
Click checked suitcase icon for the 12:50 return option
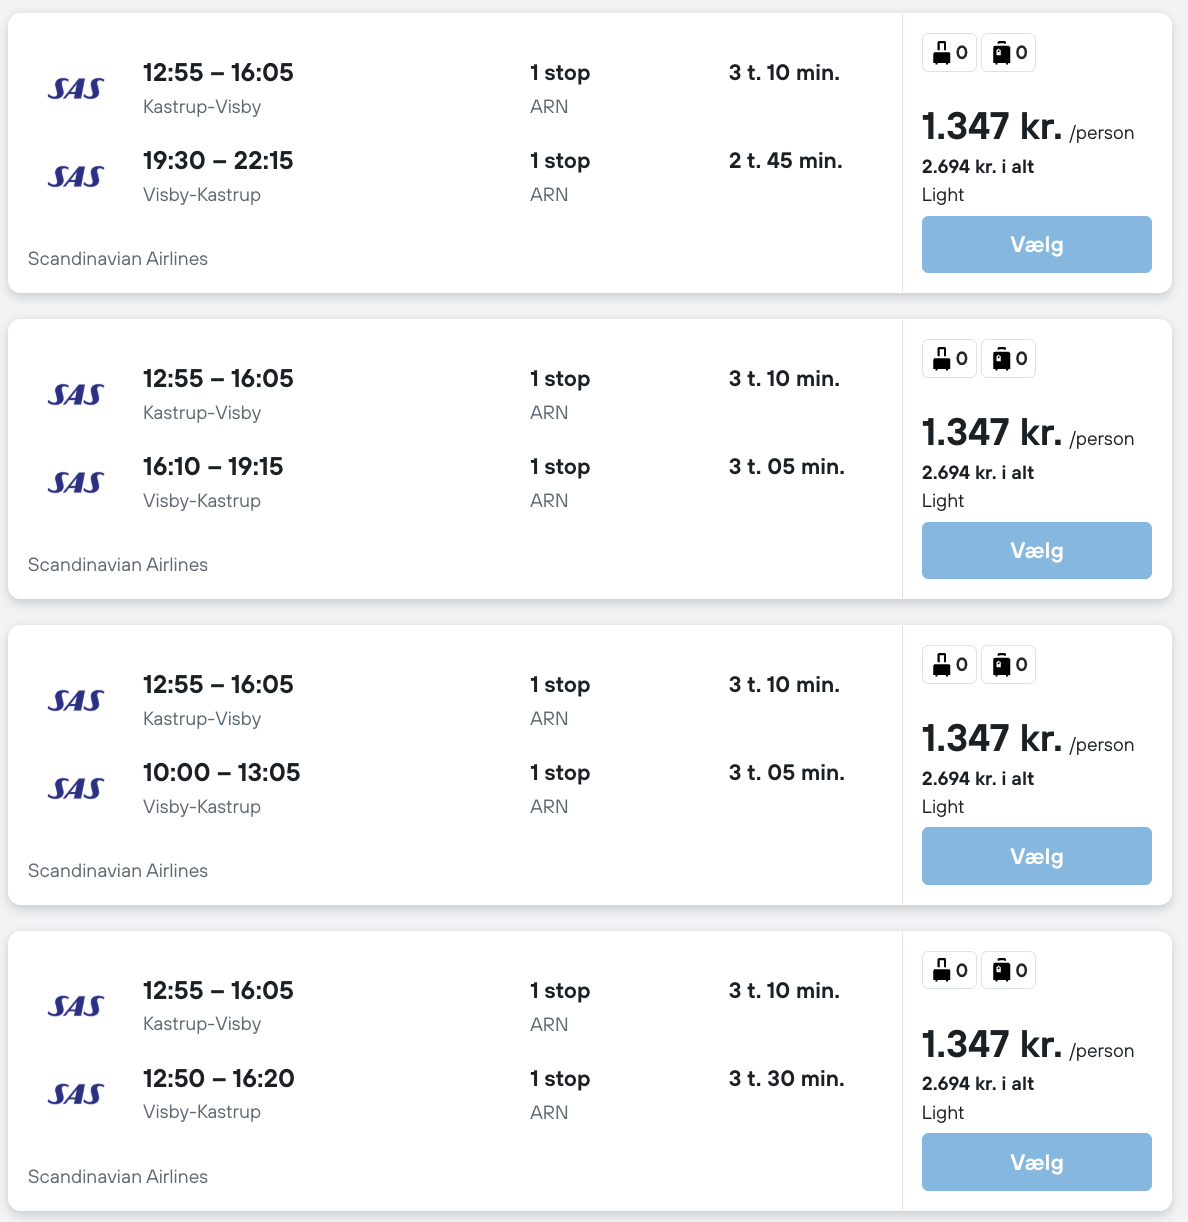[x=1001, y=970]
